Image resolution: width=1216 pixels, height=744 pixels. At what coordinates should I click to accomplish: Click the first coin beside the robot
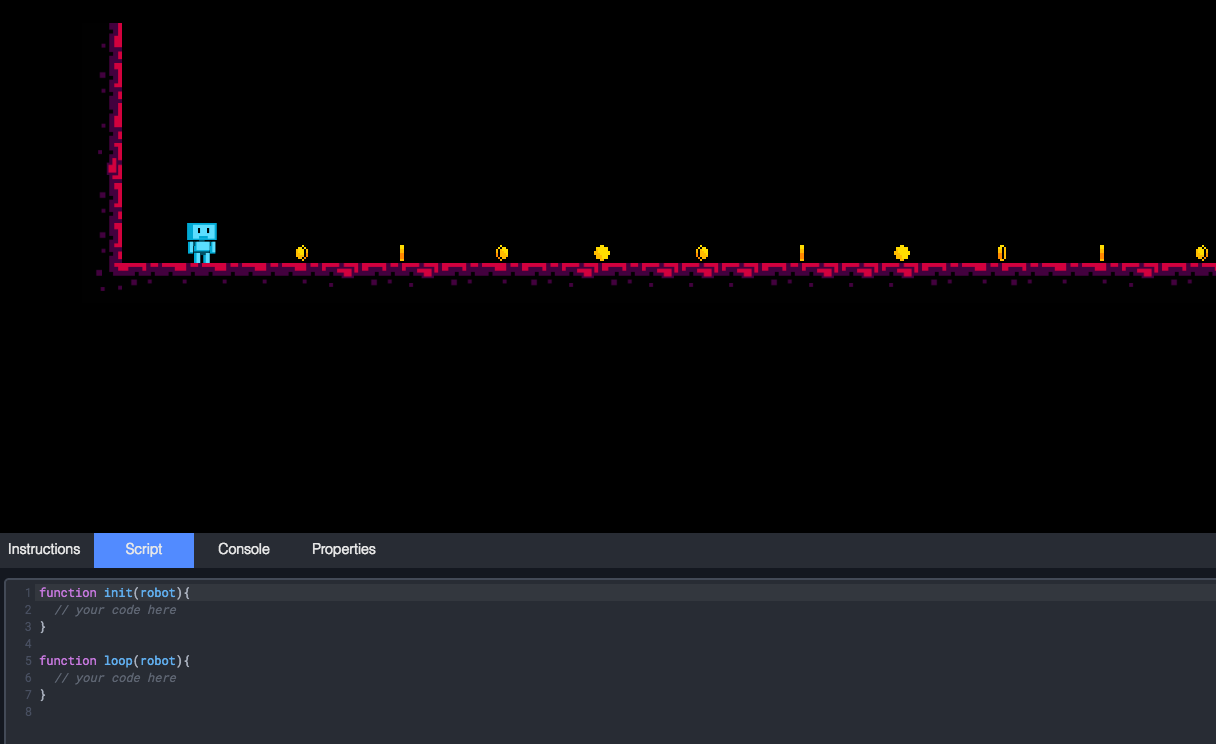point(301,252)
